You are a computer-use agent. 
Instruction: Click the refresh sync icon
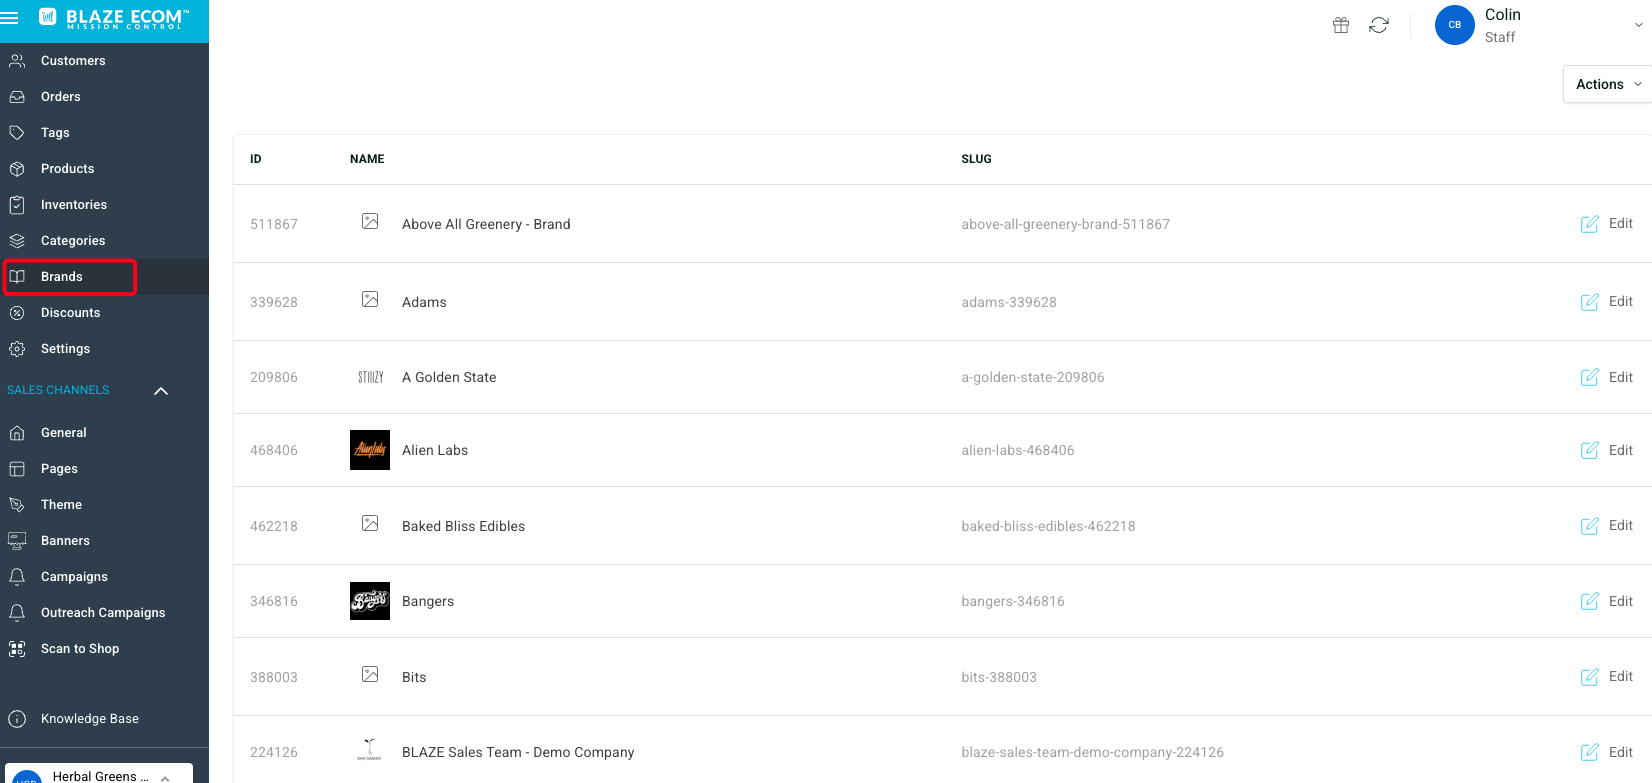click(x=1379, y=25)
